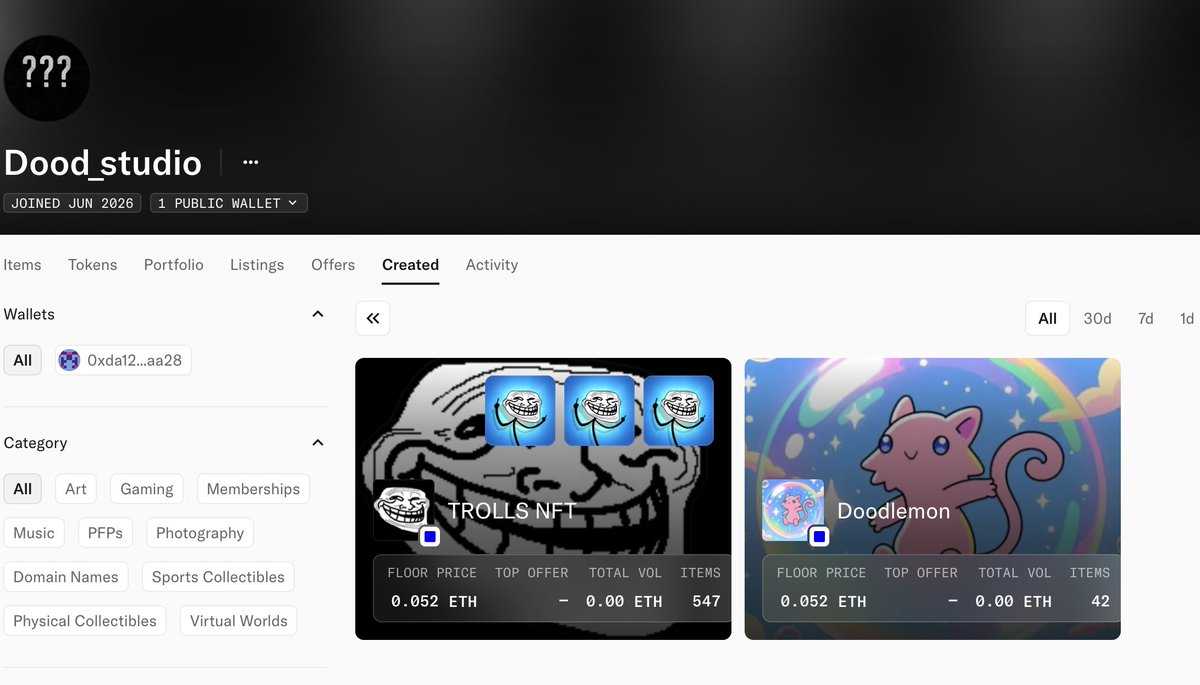Collapse sidebar with double-chevron button
Image resolution: width=1200 pixels, height=685 pixels.
[x=373, y=318]
